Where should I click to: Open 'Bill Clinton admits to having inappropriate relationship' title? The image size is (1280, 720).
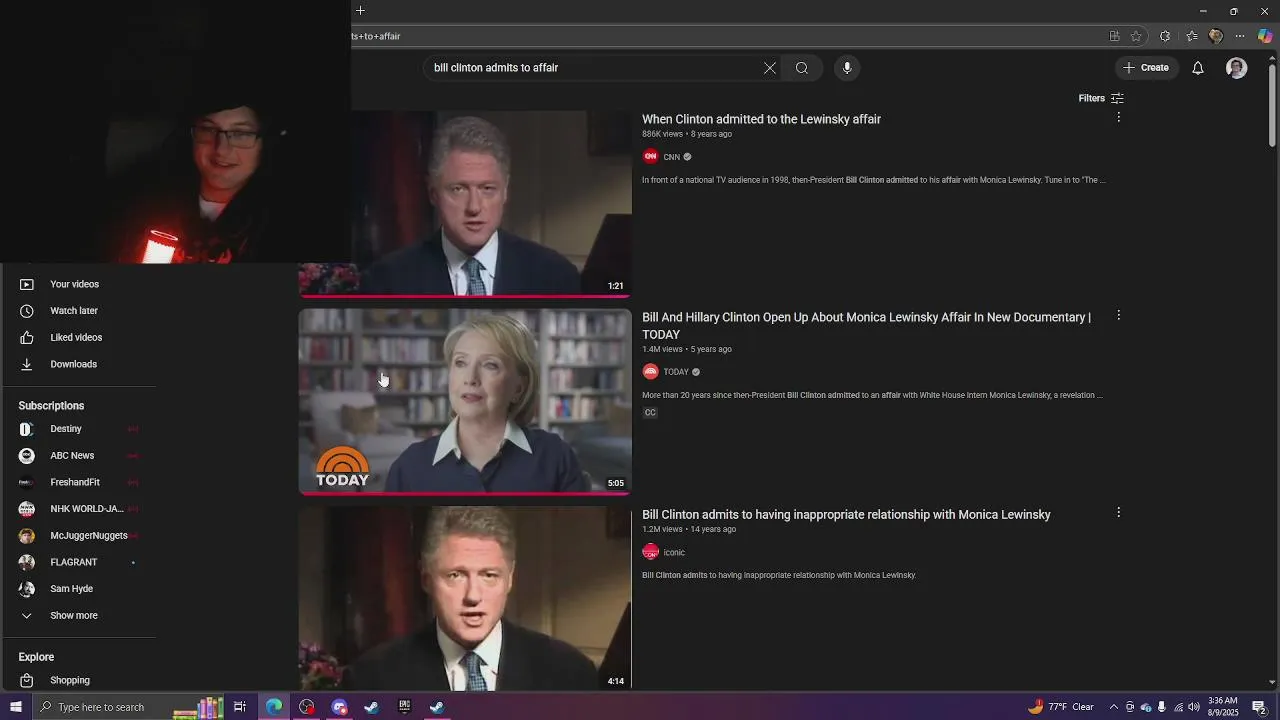846,514
